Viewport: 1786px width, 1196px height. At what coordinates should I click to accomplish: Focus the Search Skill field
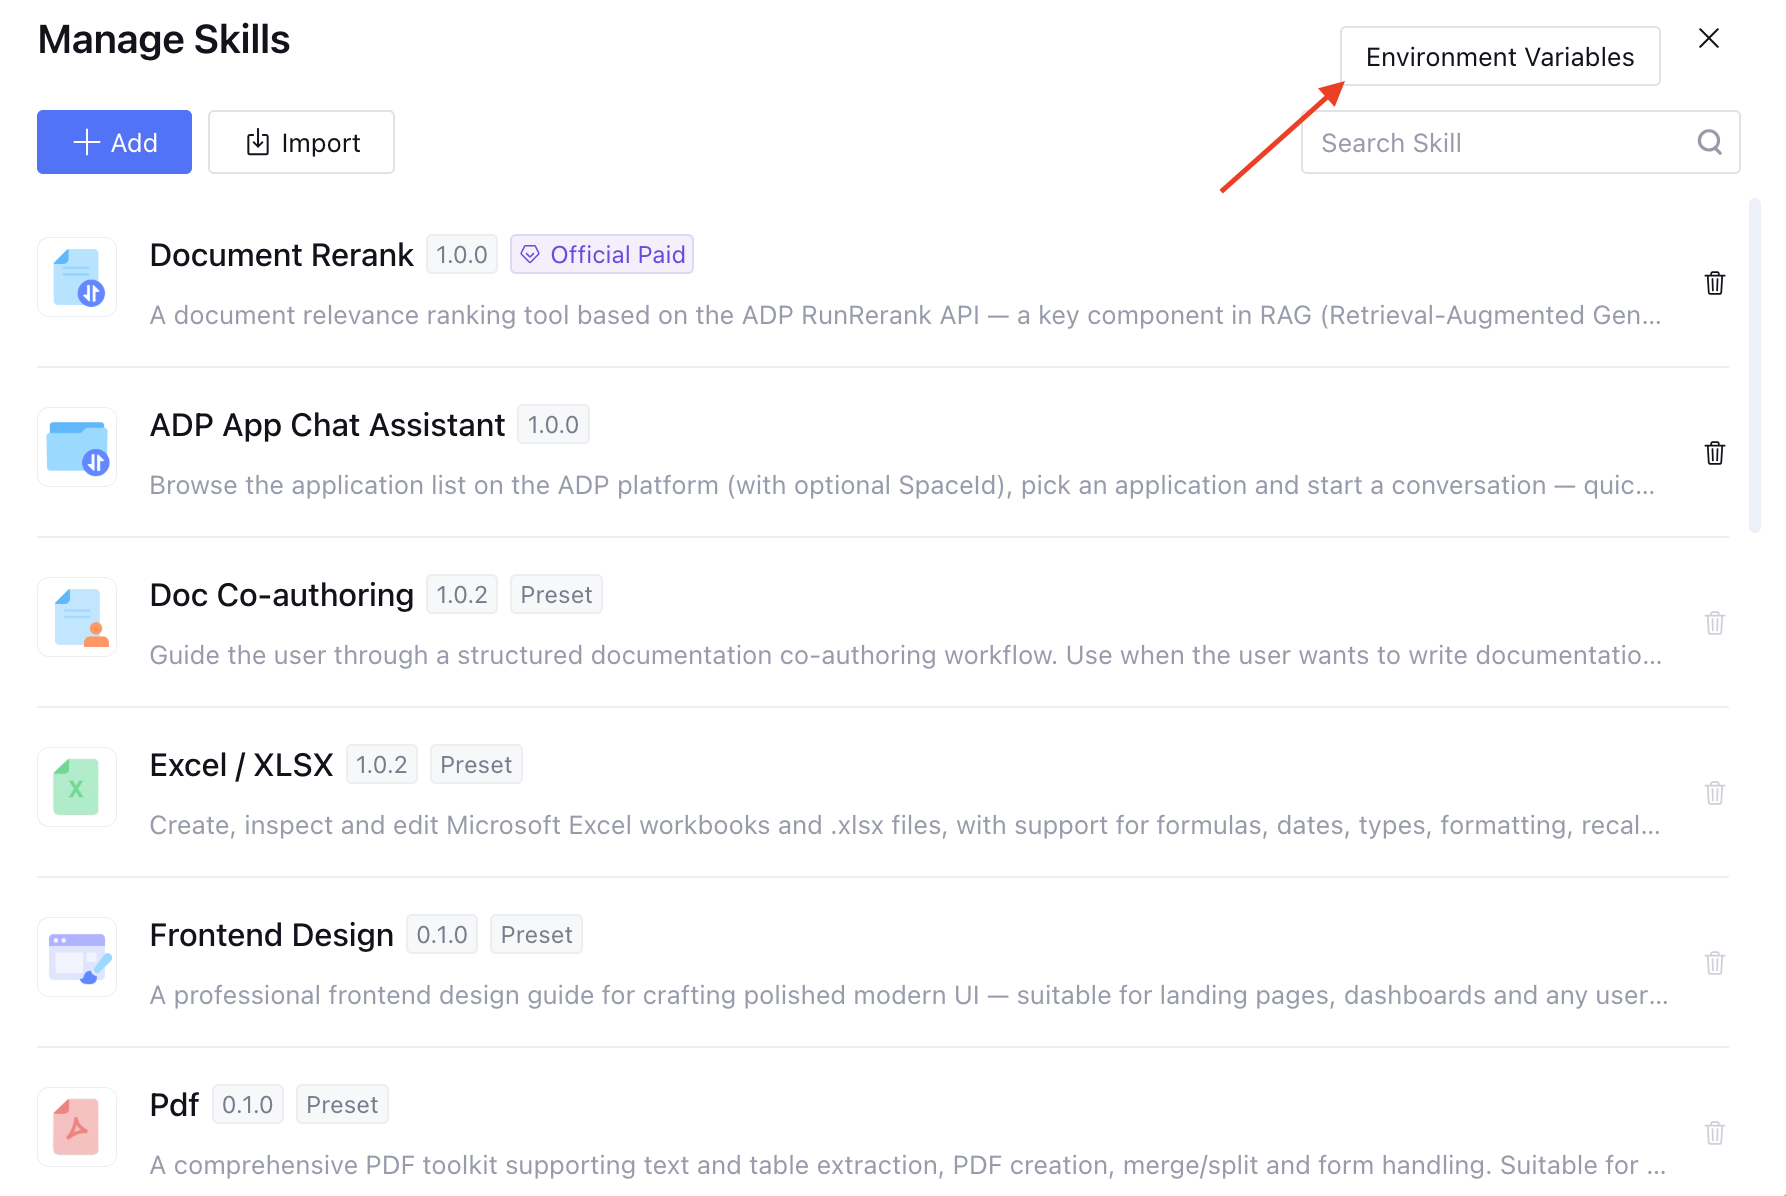pos(1520,142)
